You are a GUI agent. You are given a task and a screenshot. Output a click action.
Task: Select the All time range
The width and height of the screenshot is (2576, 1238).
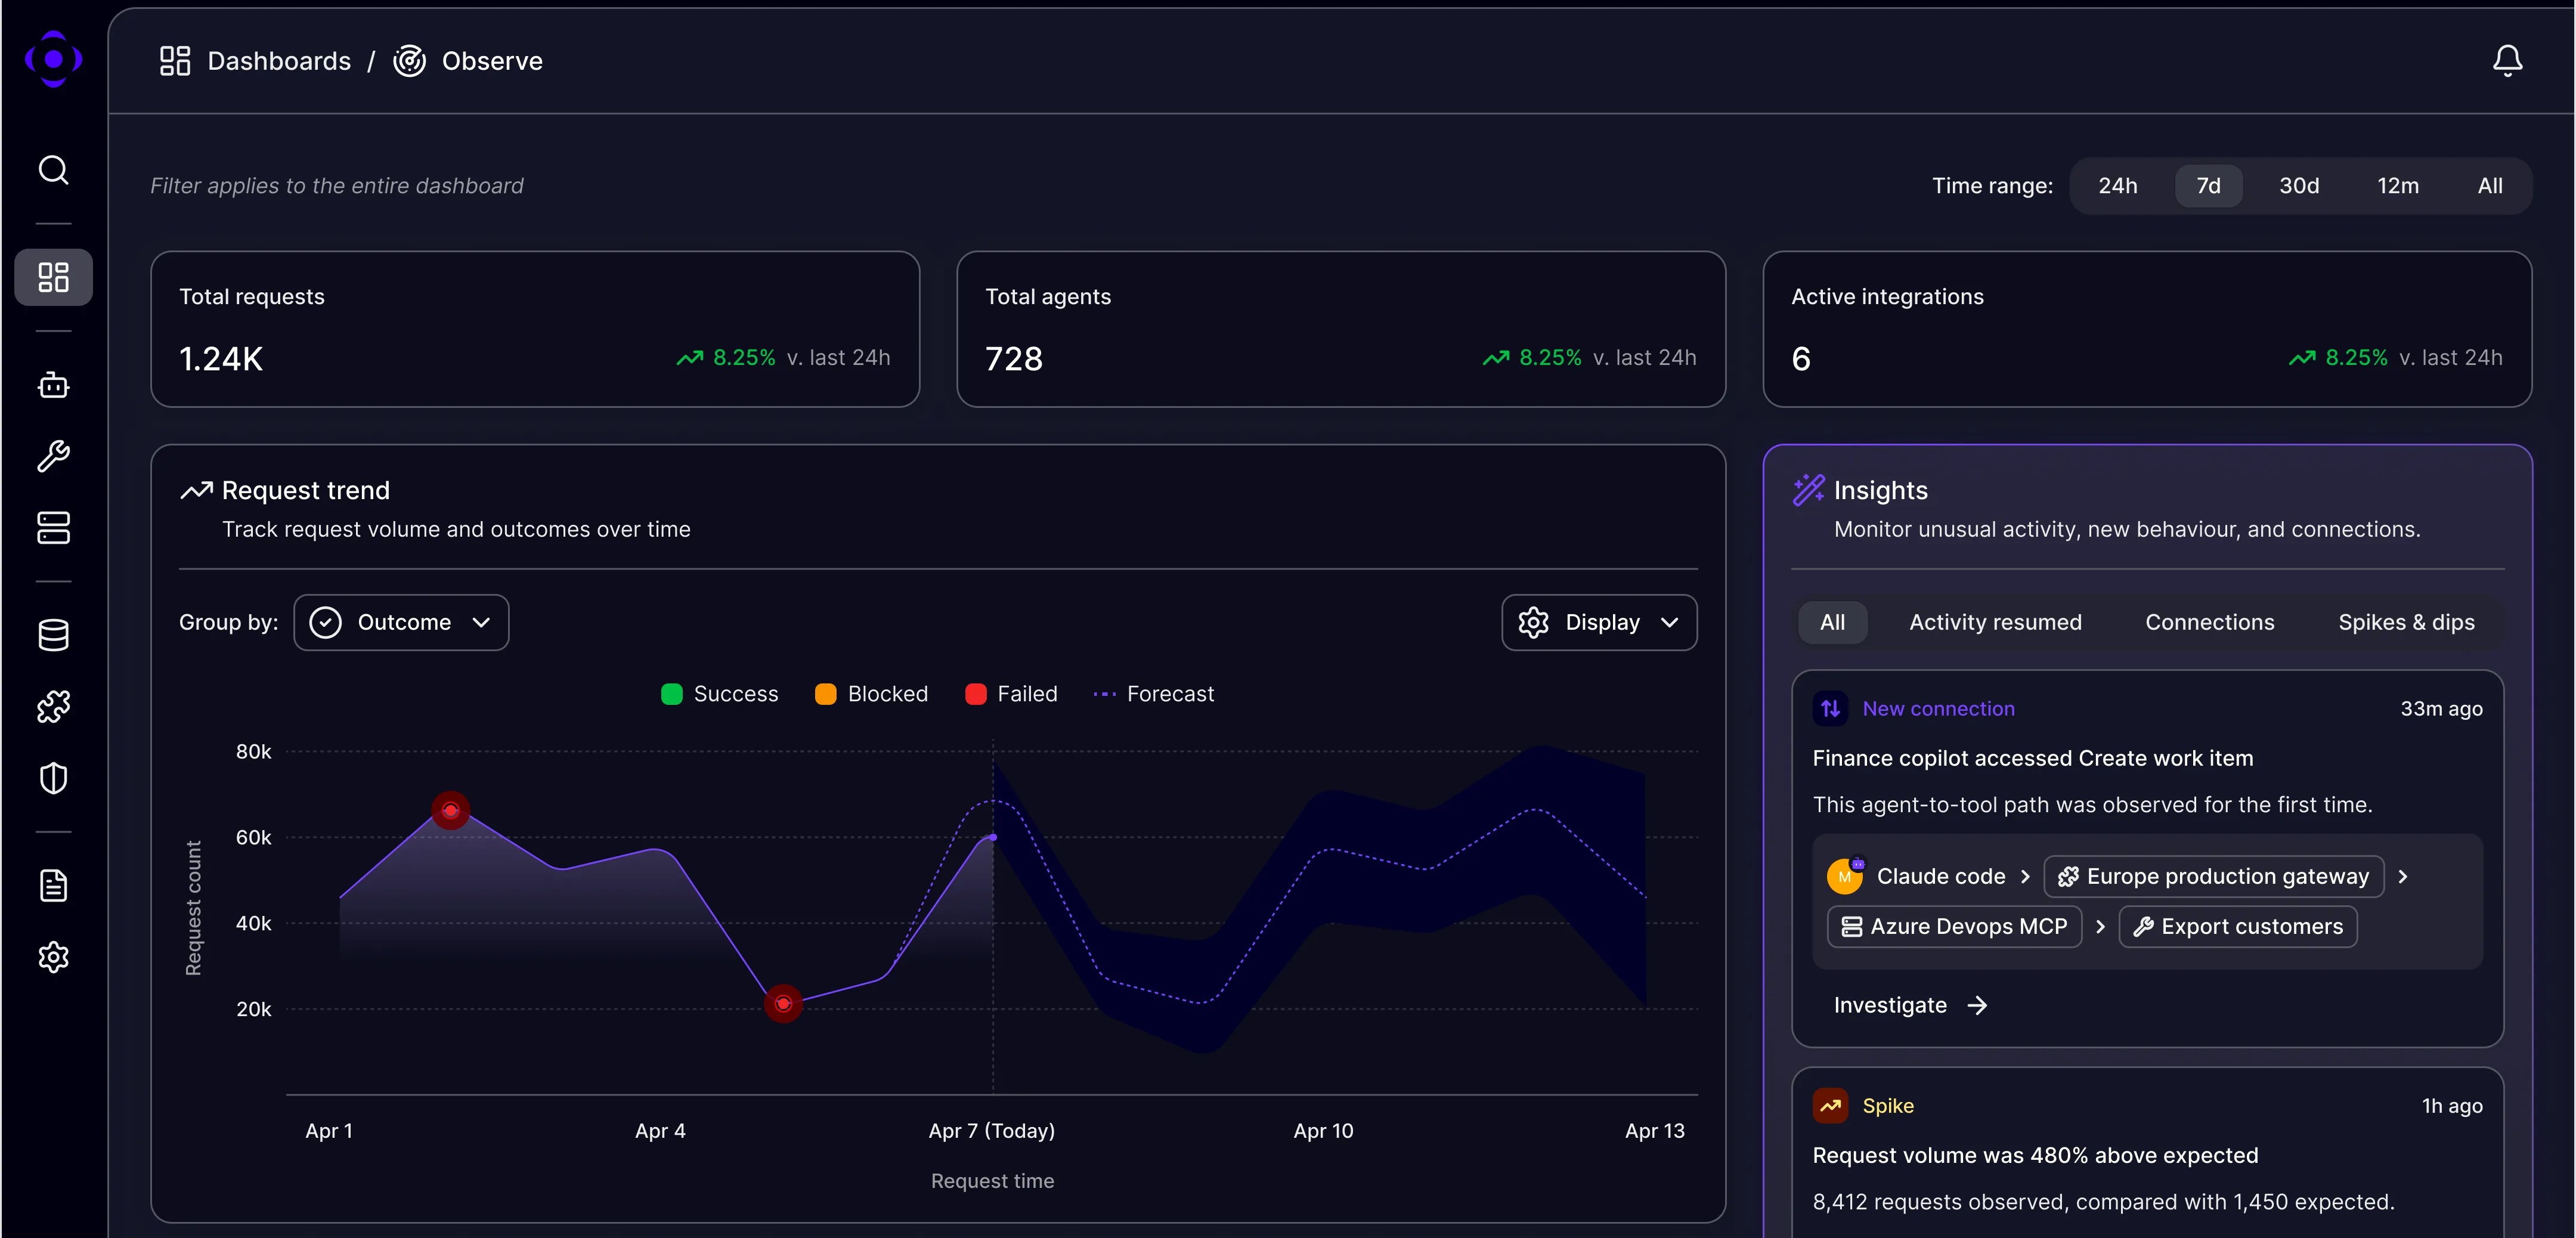coord(2490,186)
